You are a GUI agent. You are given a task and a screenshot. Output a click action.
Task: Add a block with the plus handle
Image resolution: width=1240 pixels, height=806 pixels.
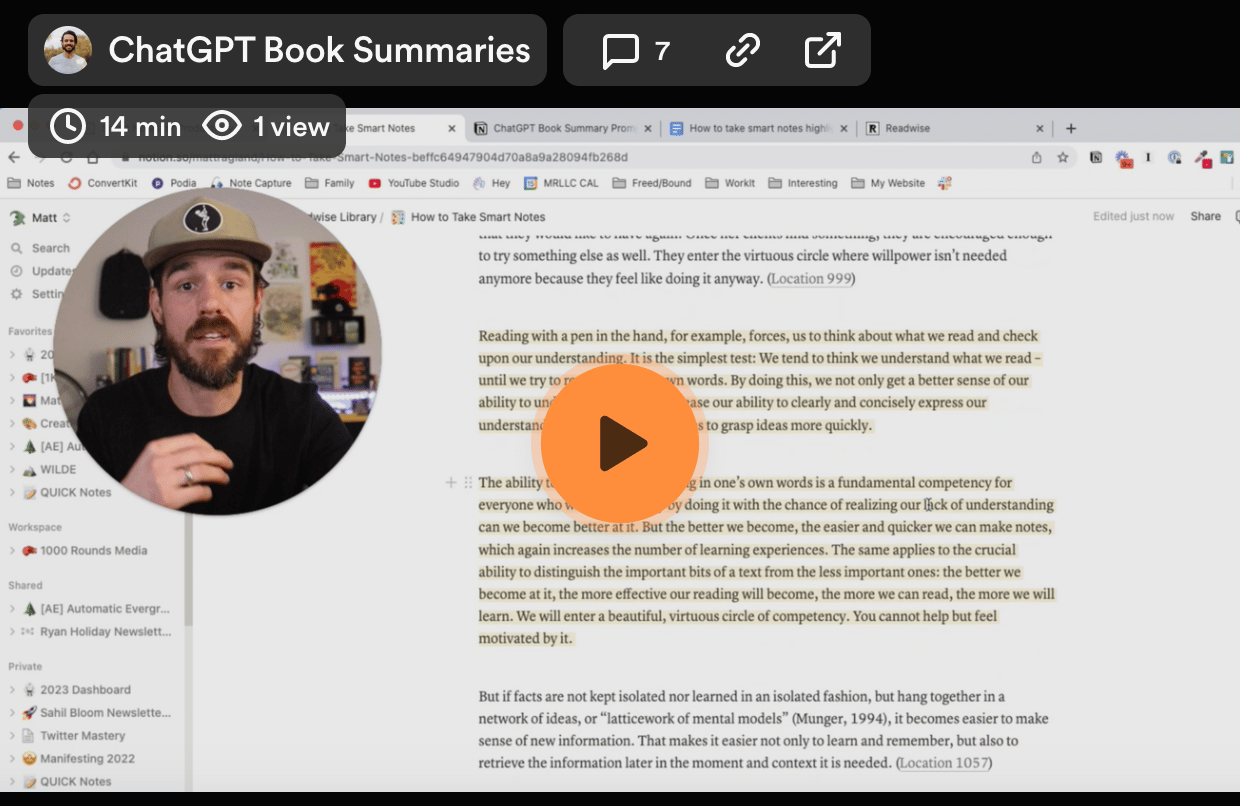(450, 483)
